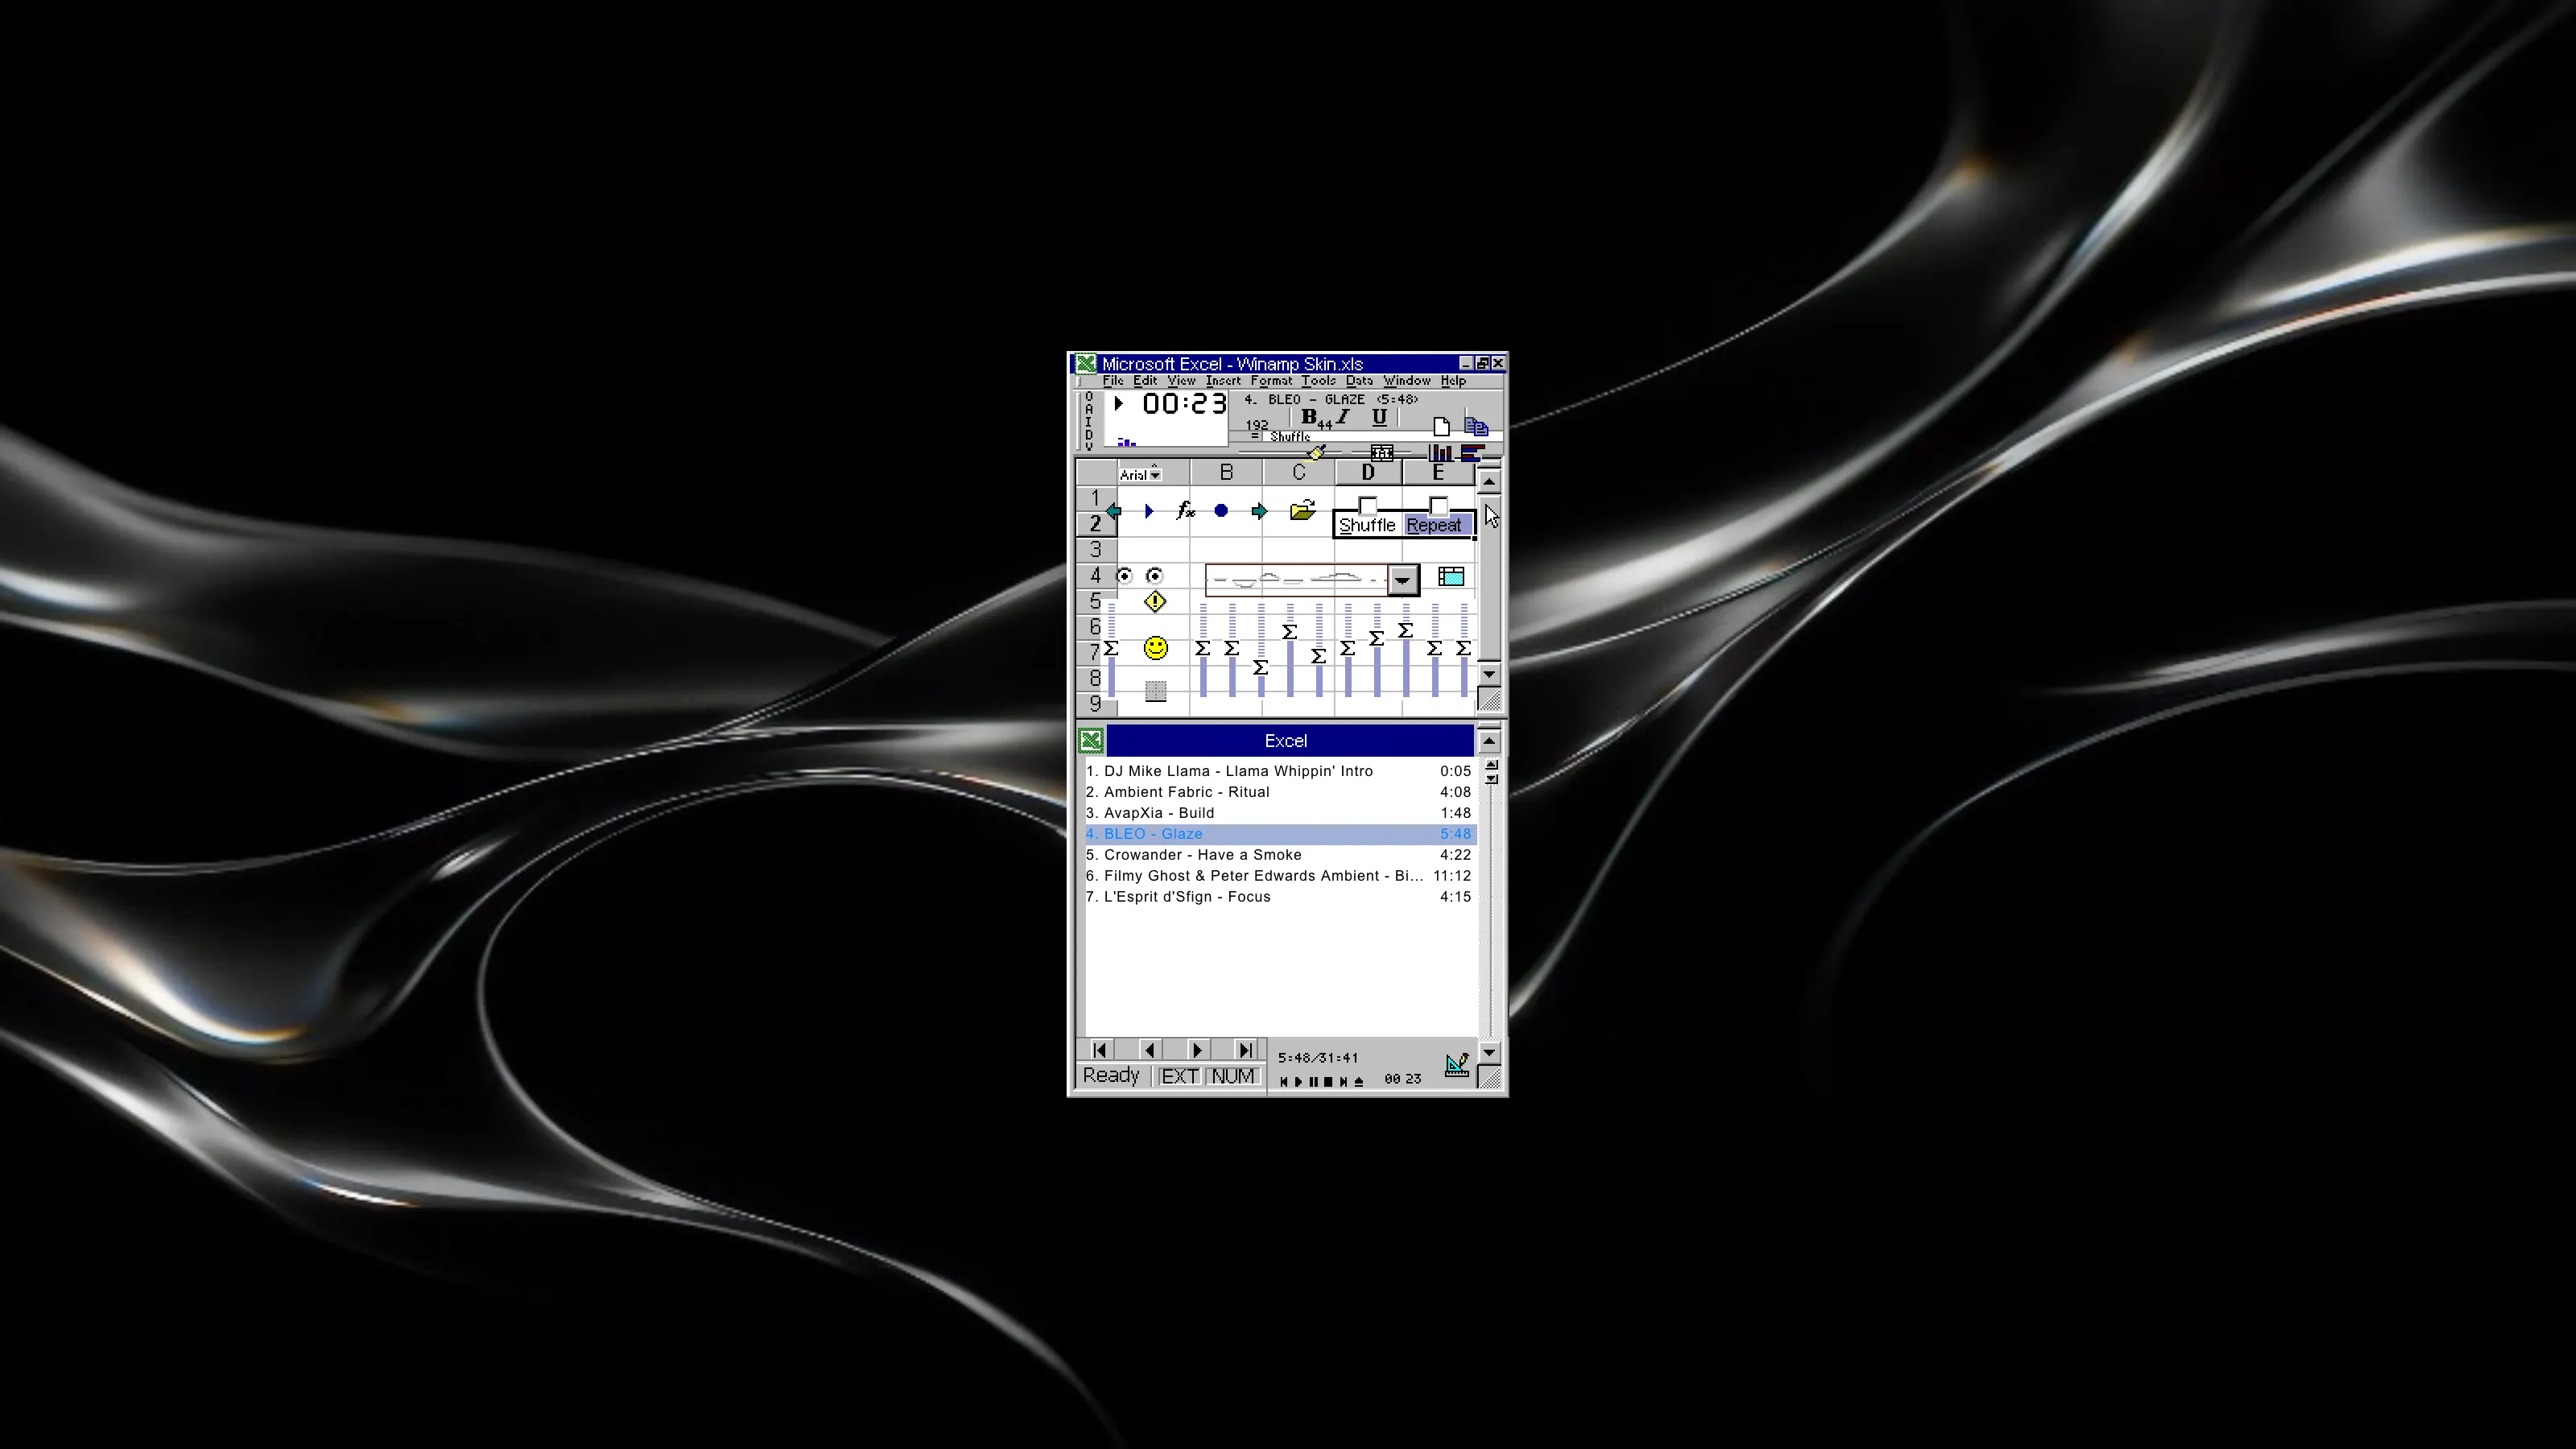The image size is (2576, 1449).
Task: Click the yellow smiley face icon
Action: pos(1155,648)
